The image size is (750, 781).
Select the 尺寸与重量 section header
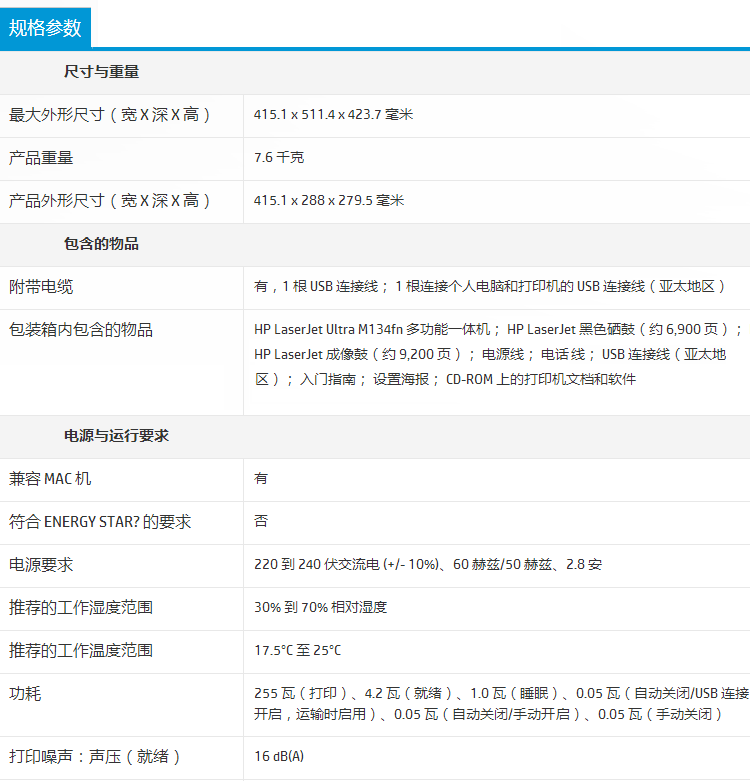101,72
